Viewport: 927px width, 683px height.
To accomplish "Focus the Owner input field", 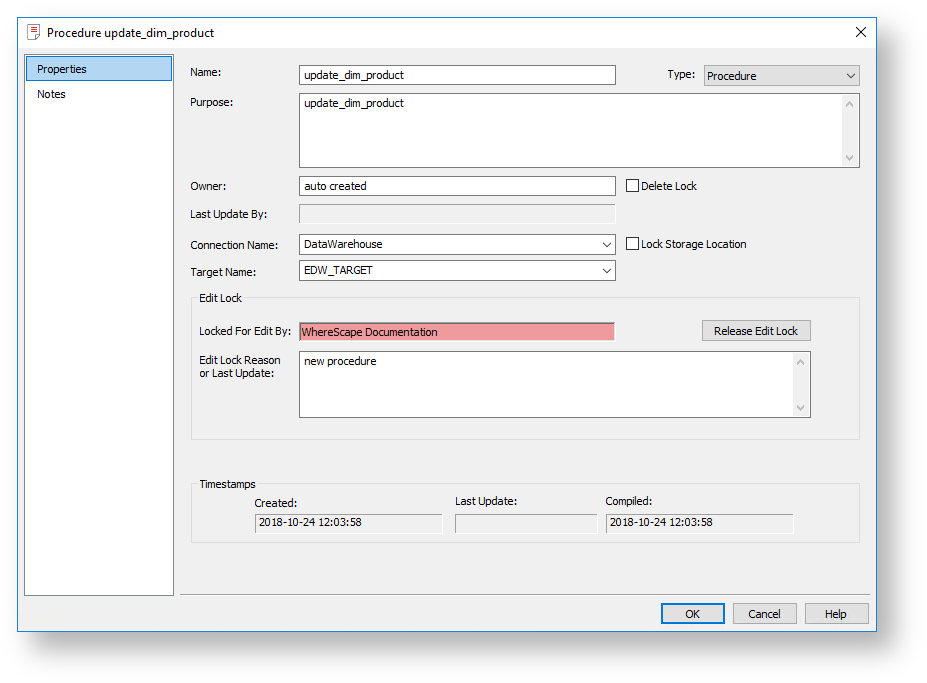I will click(x=457, y=186).
